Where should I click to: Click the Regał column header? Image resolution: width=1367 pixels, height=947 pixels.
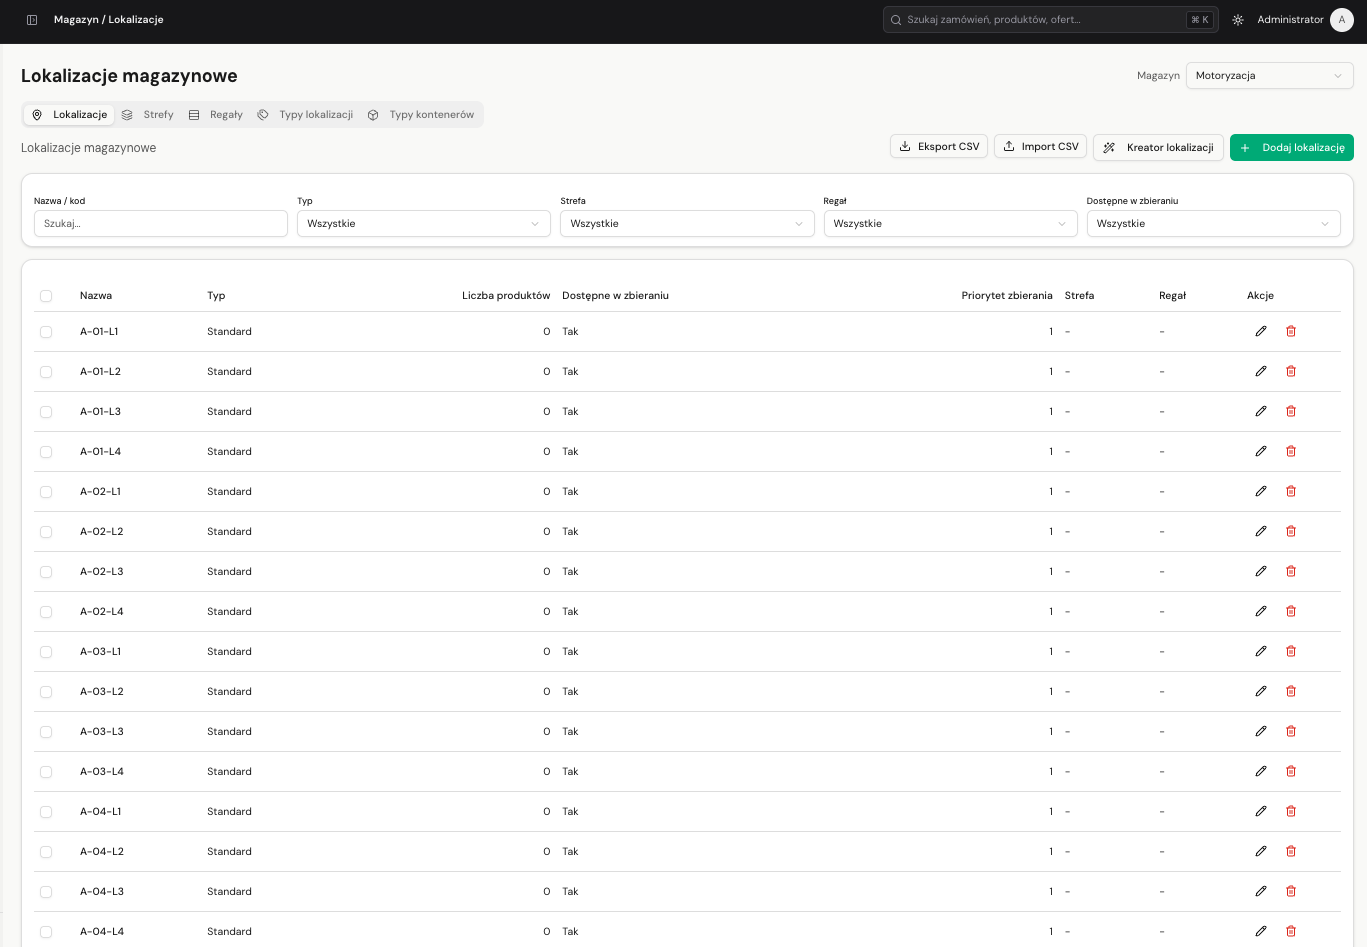[1172, 296]
